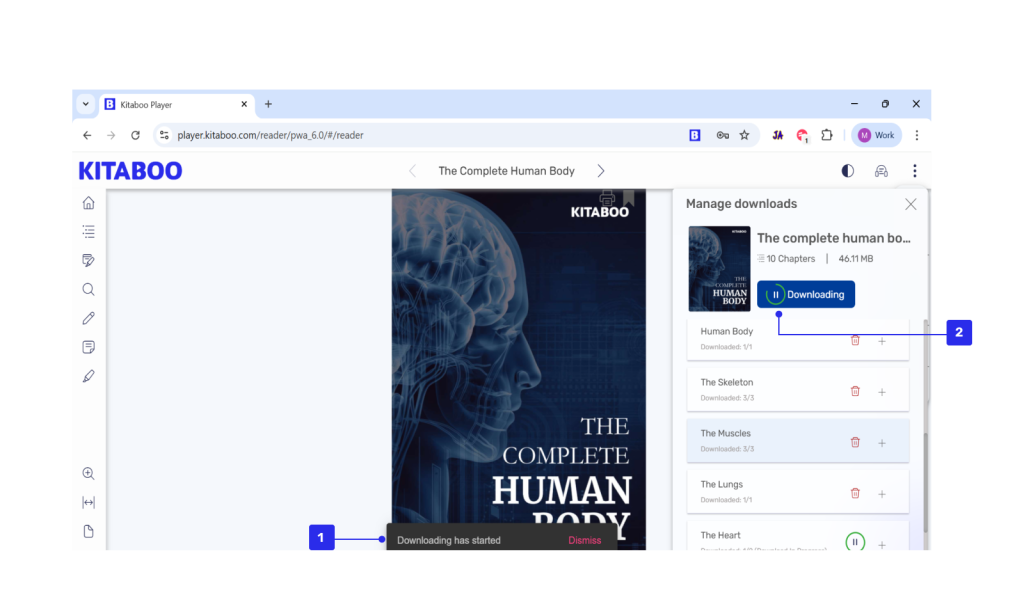Close the Kitaboo Player tab

244,104
